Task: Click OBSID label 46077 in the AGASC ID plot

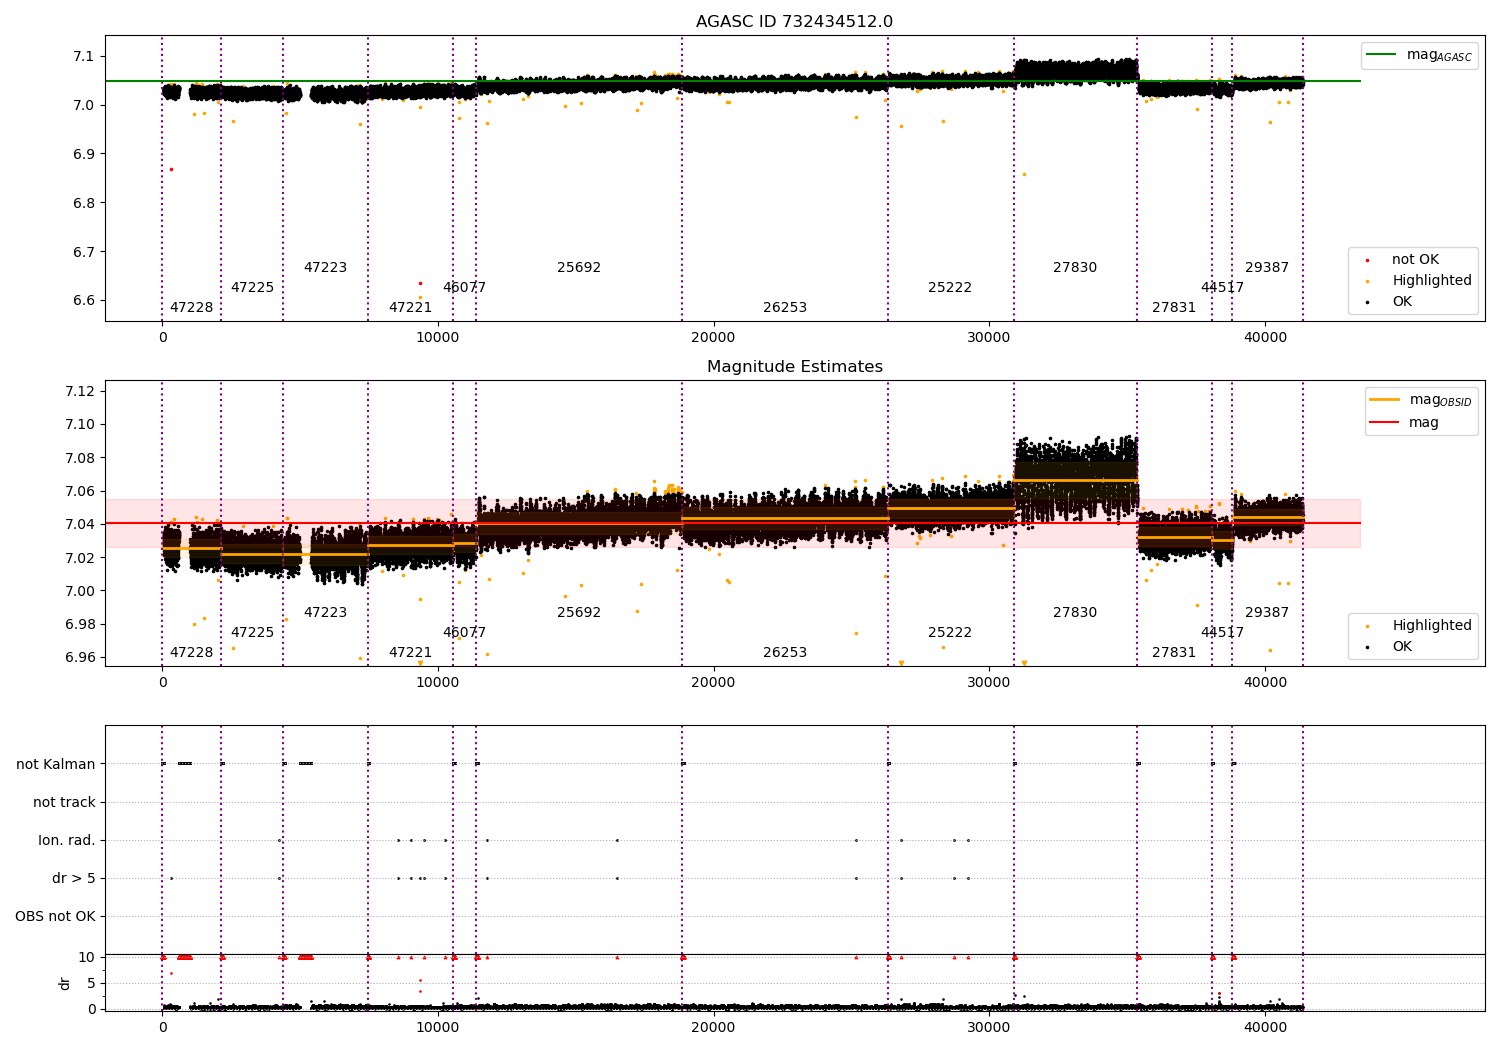Action: [x=464, y=288]
